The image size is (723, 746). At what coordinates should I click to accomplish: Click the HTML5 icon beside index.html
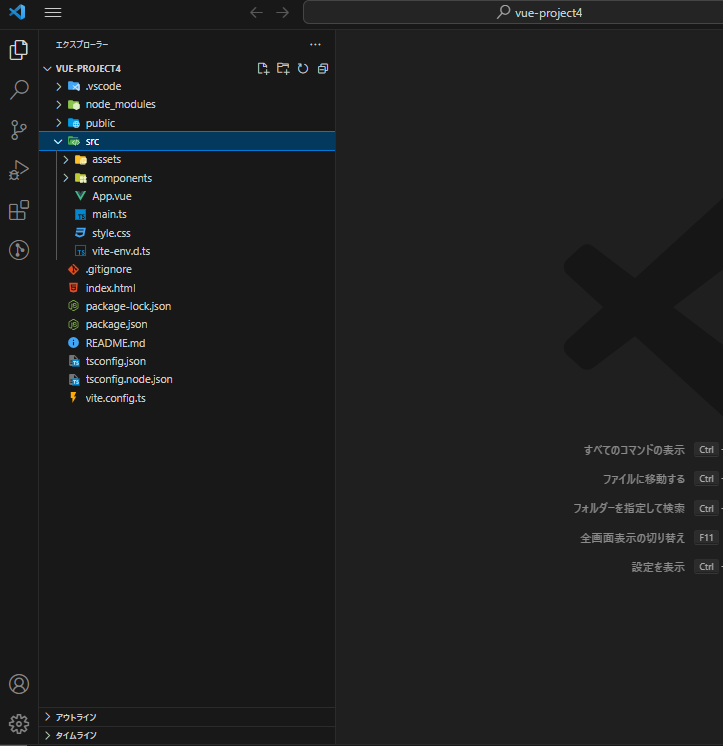(x=73, y=288)
